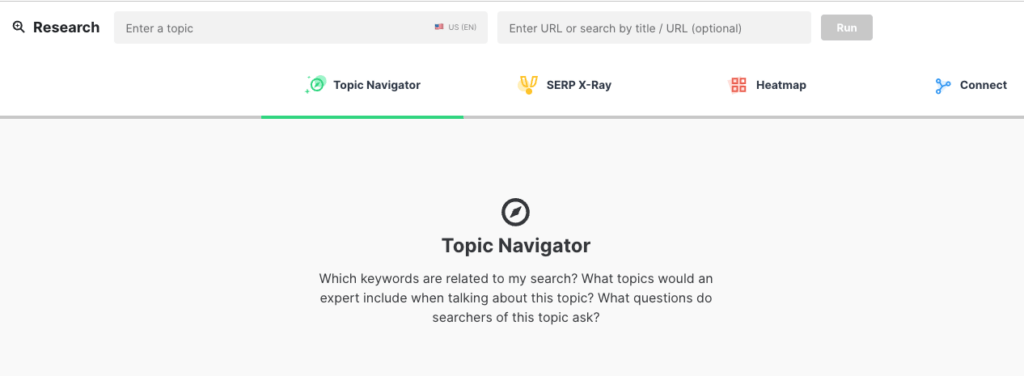Click the Research magnifier icon
Screen dimensions: 1024x376
pos(18,27)
